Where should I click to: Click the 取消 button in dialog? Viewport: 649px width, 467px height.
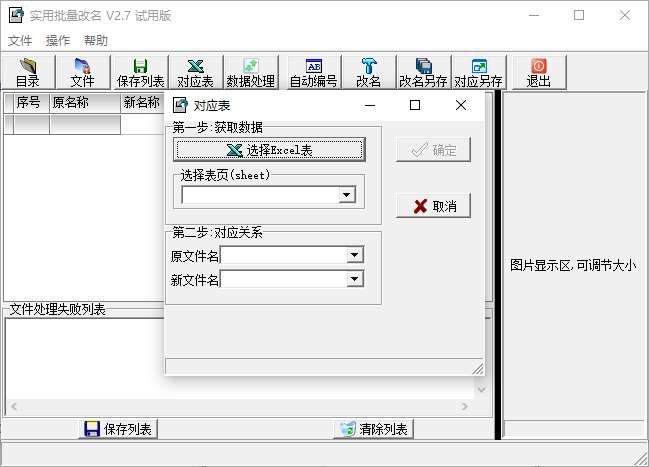[x=433, y=206]
